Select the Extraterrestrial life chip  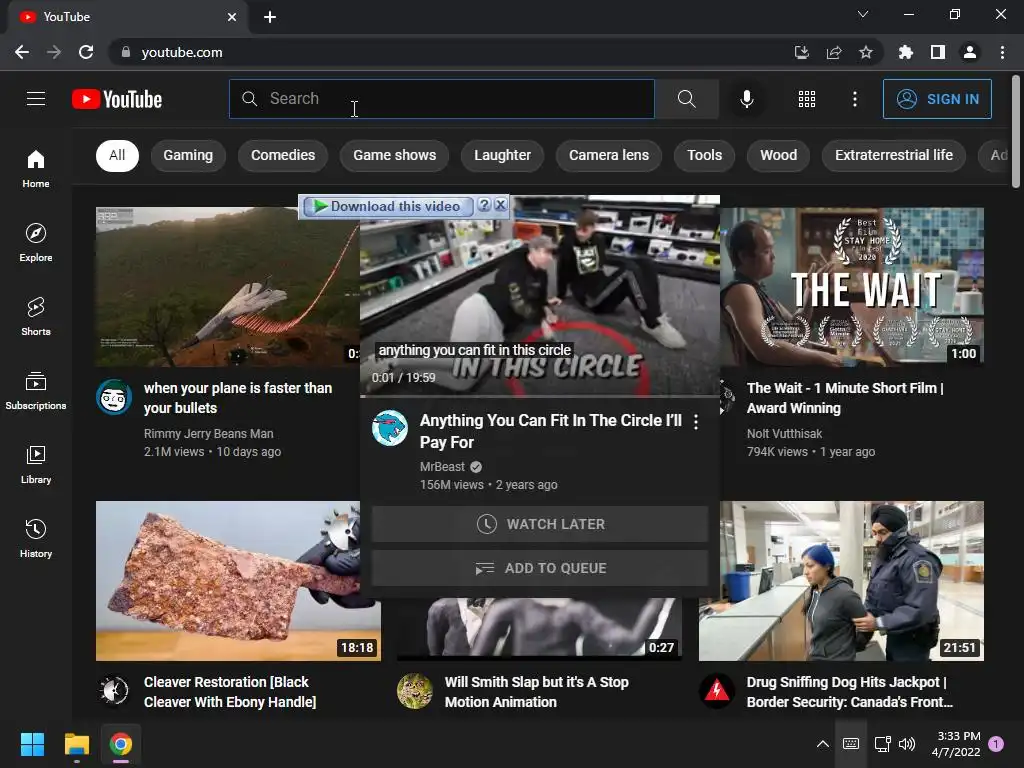click(893, 155)
